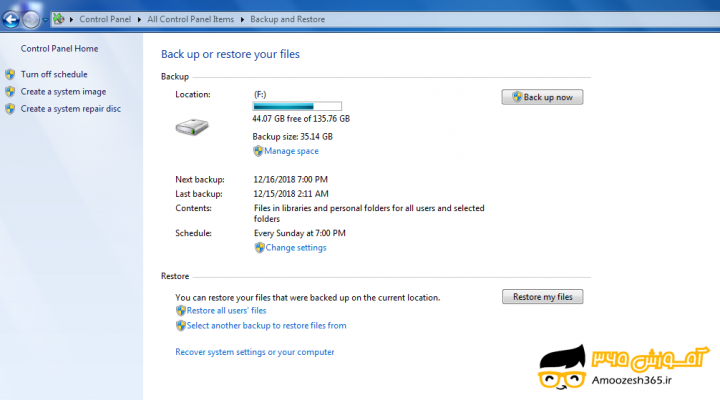Click the Restore my files button
Viewport: 720px width, 400px height.
[543, 297]
